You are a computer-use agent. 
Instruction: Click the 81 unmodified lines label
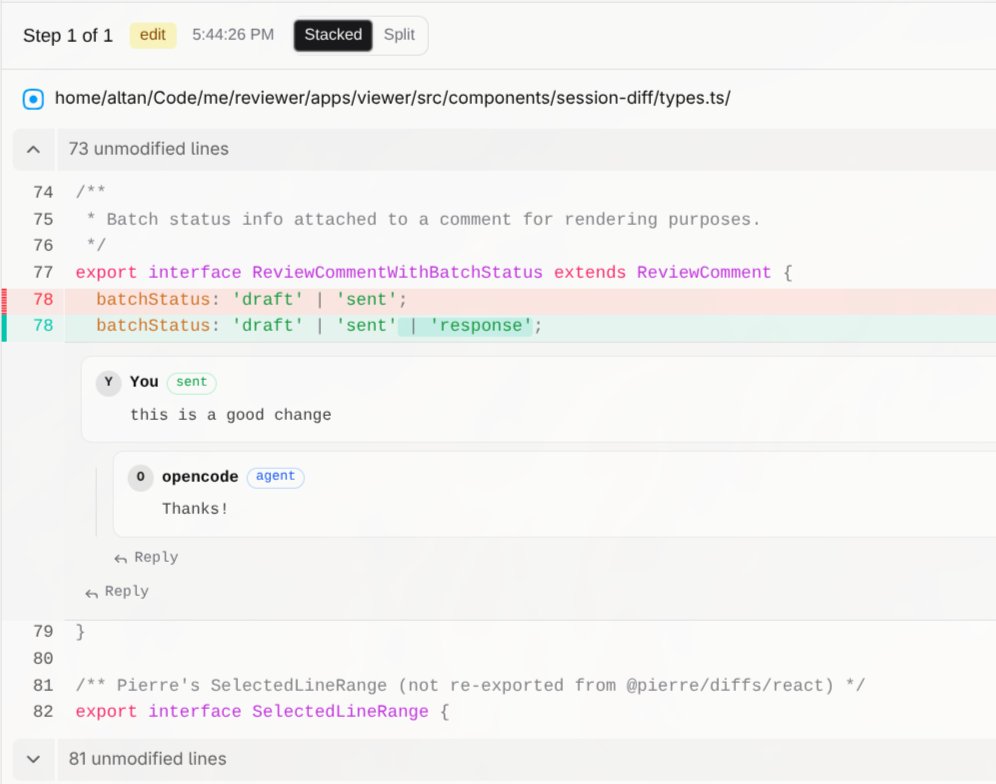[147, 759]
